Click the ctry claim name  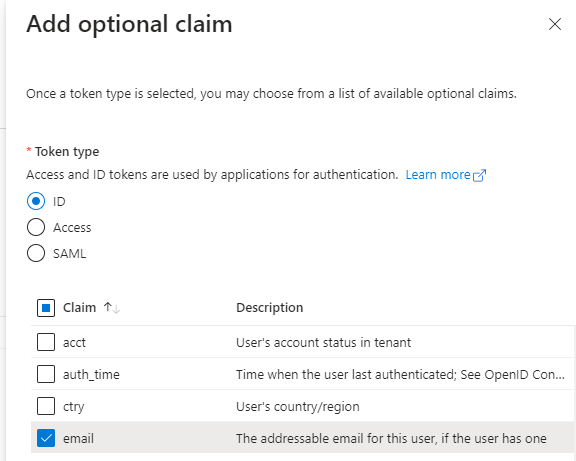click(x=73, y=407)
